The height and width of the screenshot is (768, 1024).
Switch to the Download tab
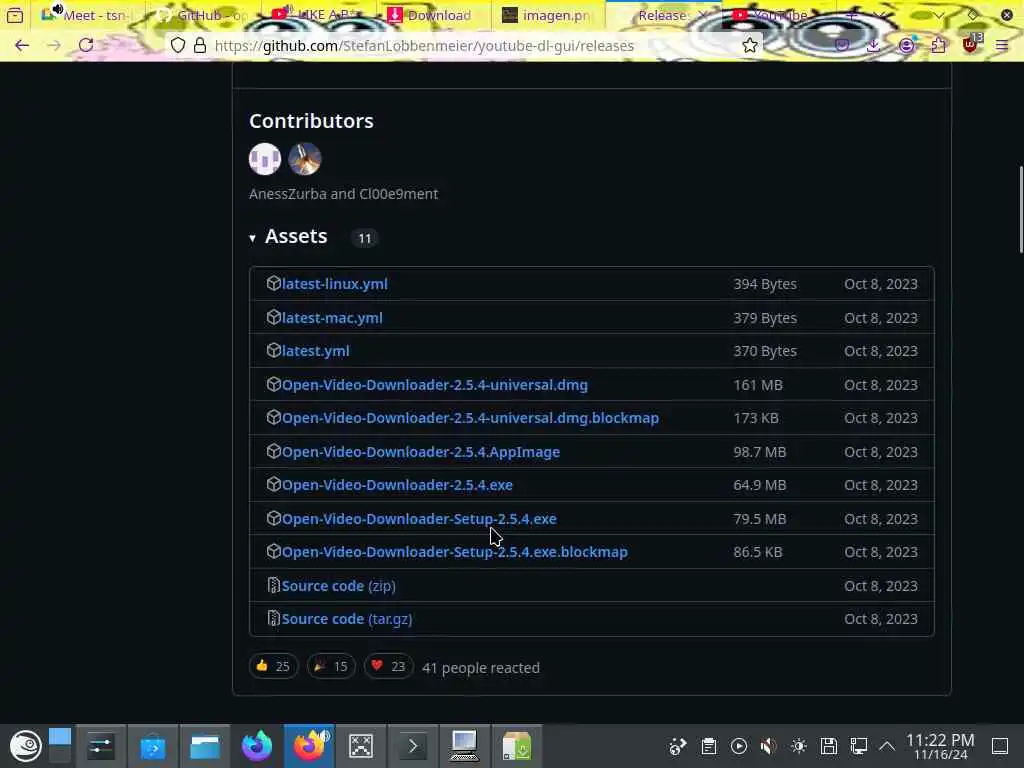click(434, 14)
